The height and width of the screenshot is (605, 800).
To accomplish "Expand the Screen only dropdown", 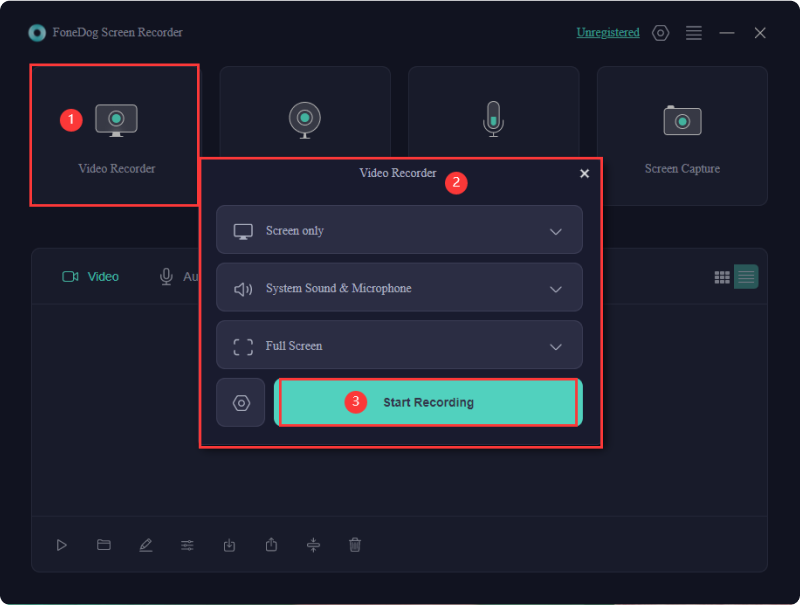I will click(x=399, y=229).
